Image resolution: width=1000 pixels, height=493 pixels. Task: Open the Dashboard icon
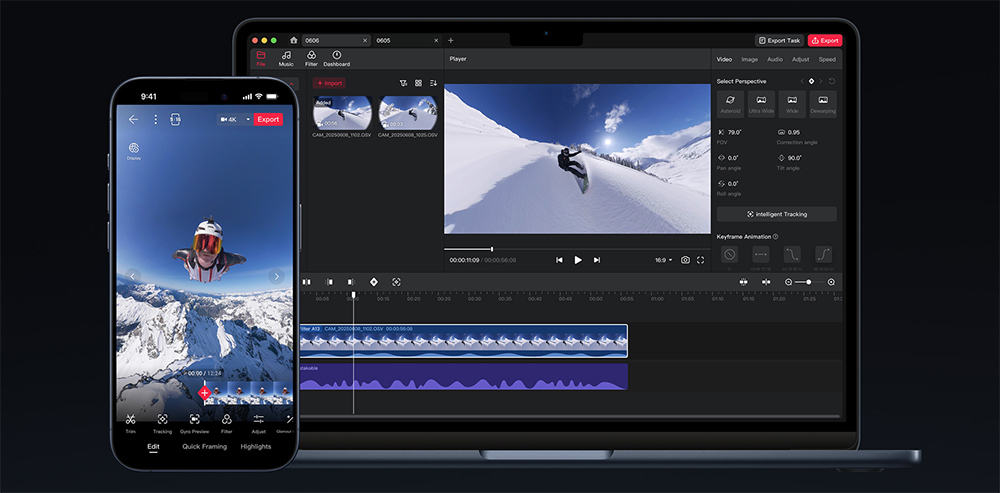pos(336,56)
